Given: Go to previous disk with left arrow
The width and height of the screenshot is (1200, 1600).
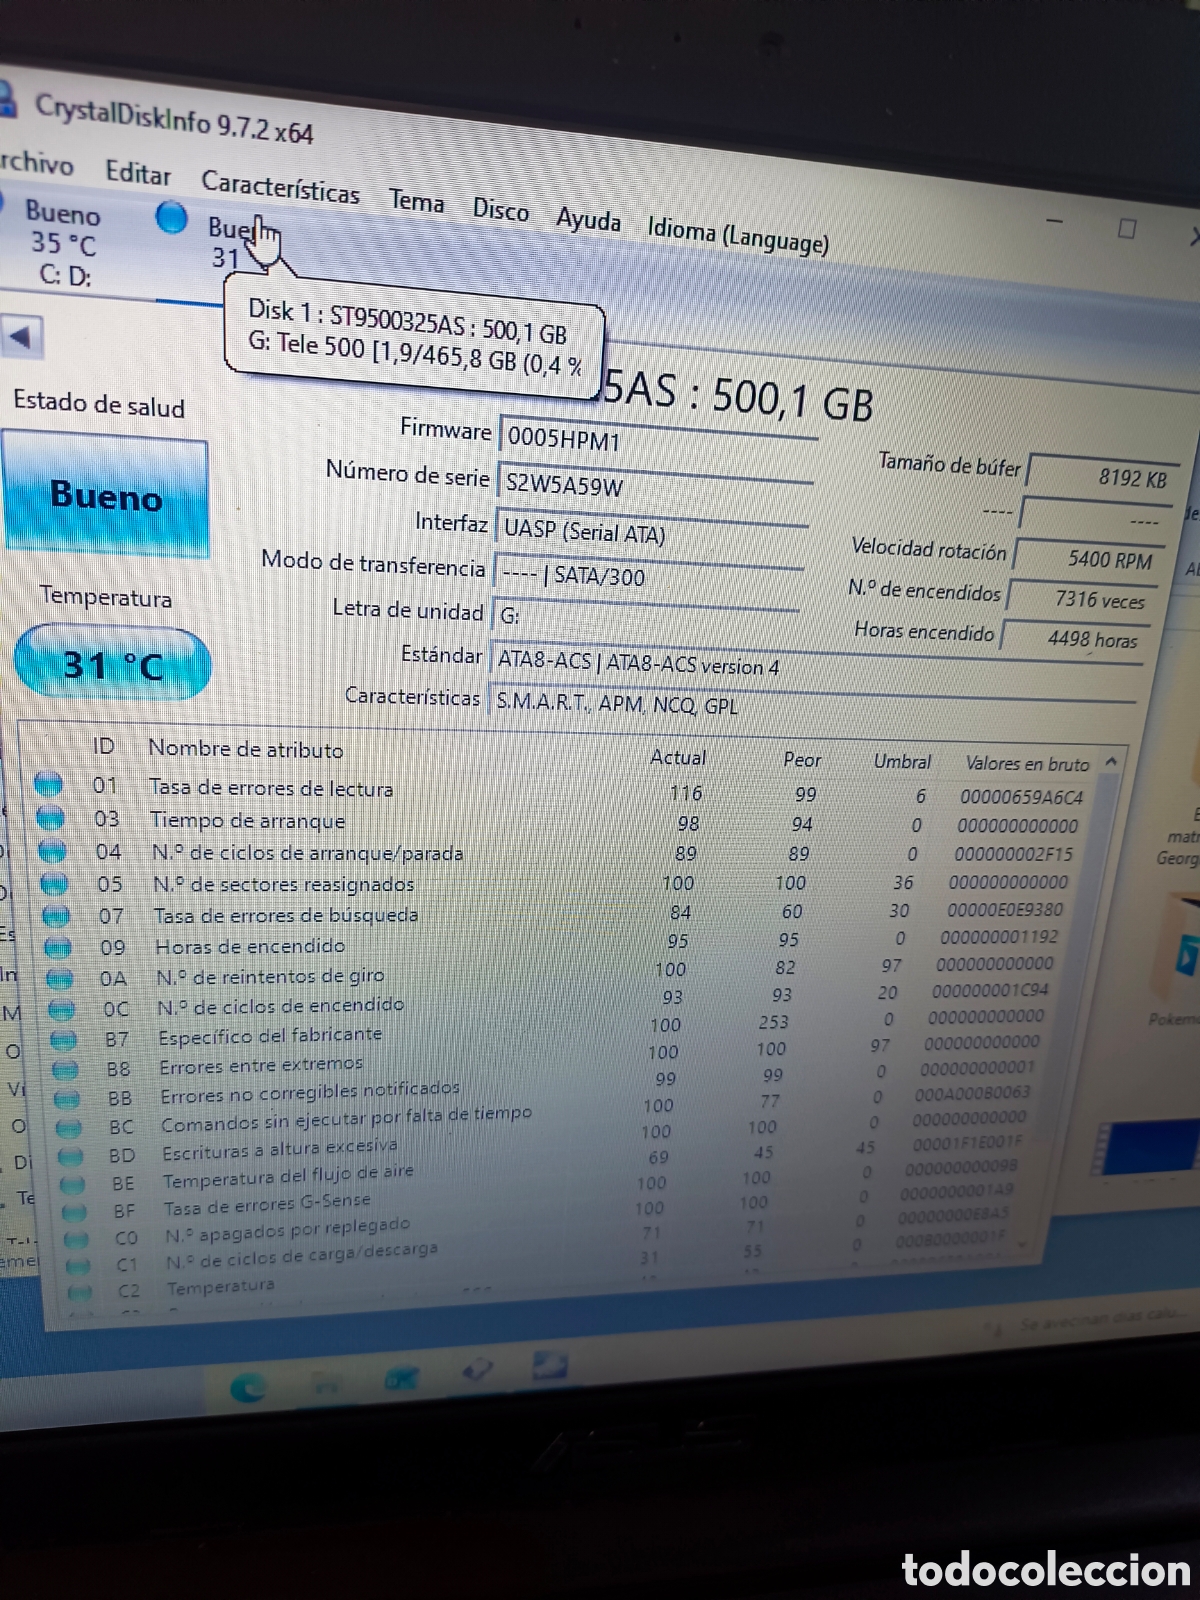Looking at the screenshot, I should tap(22, 337).
